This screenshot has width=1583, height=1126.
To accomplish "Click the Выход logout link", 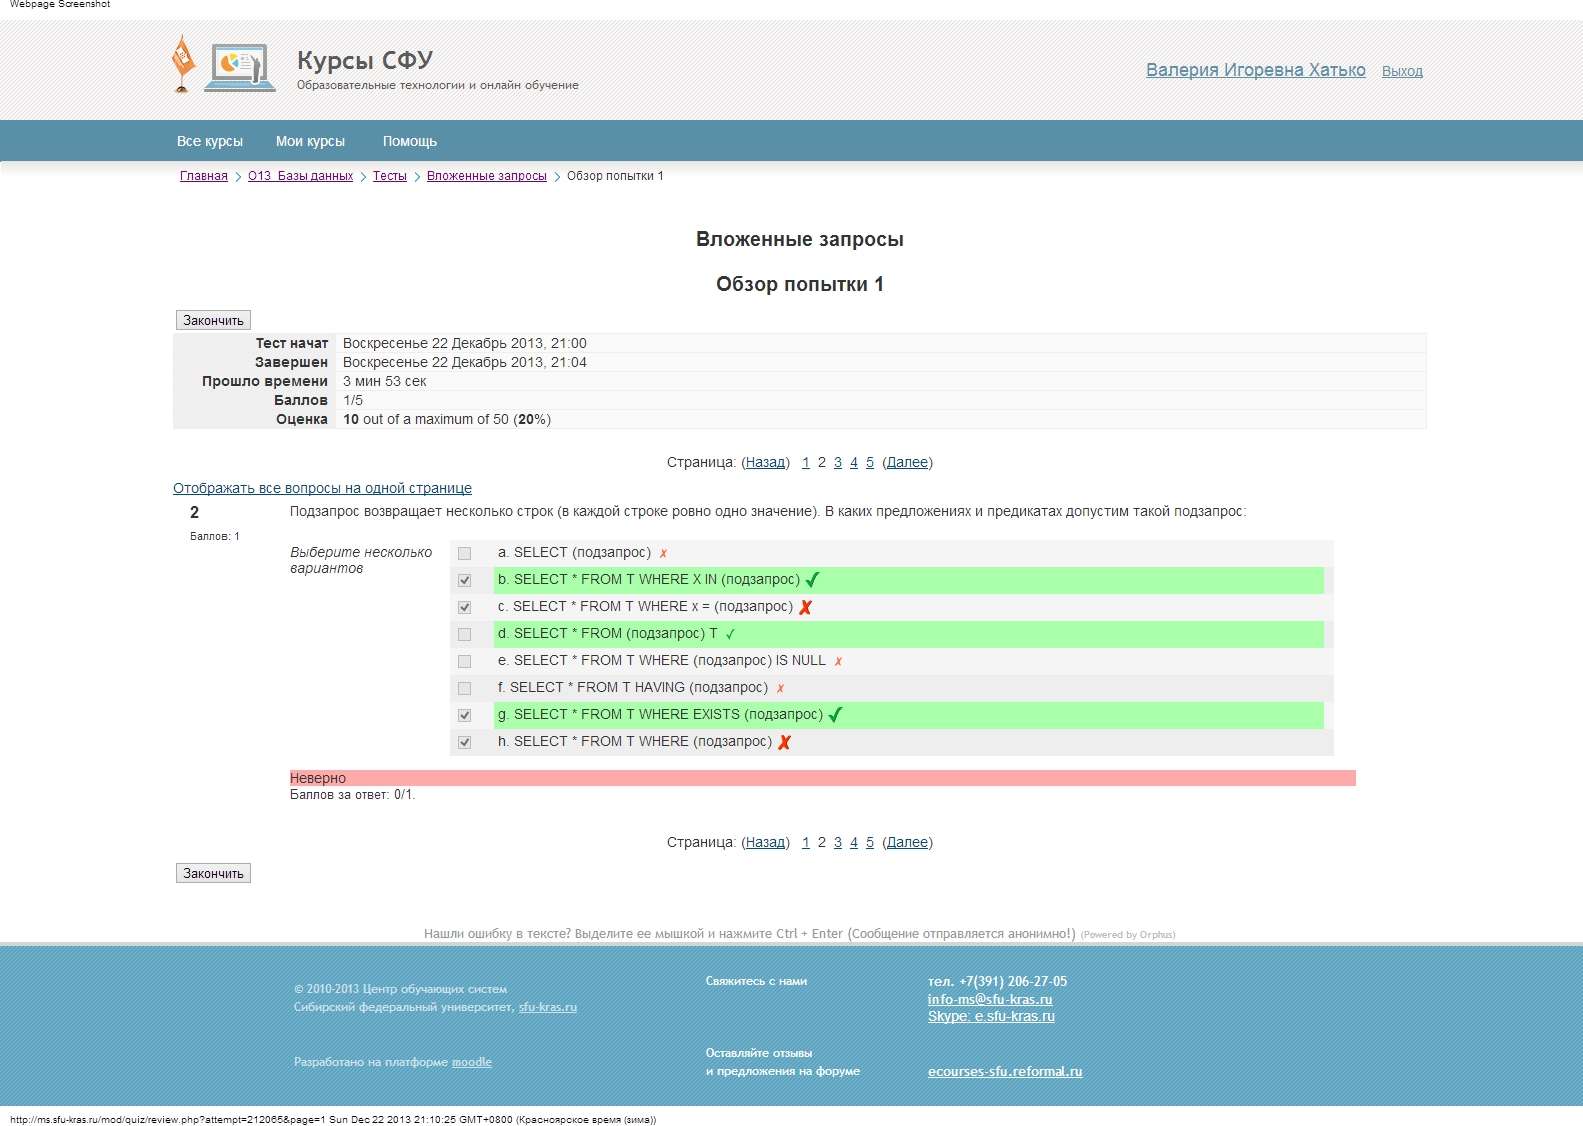I will click(x=1401, y=71).
